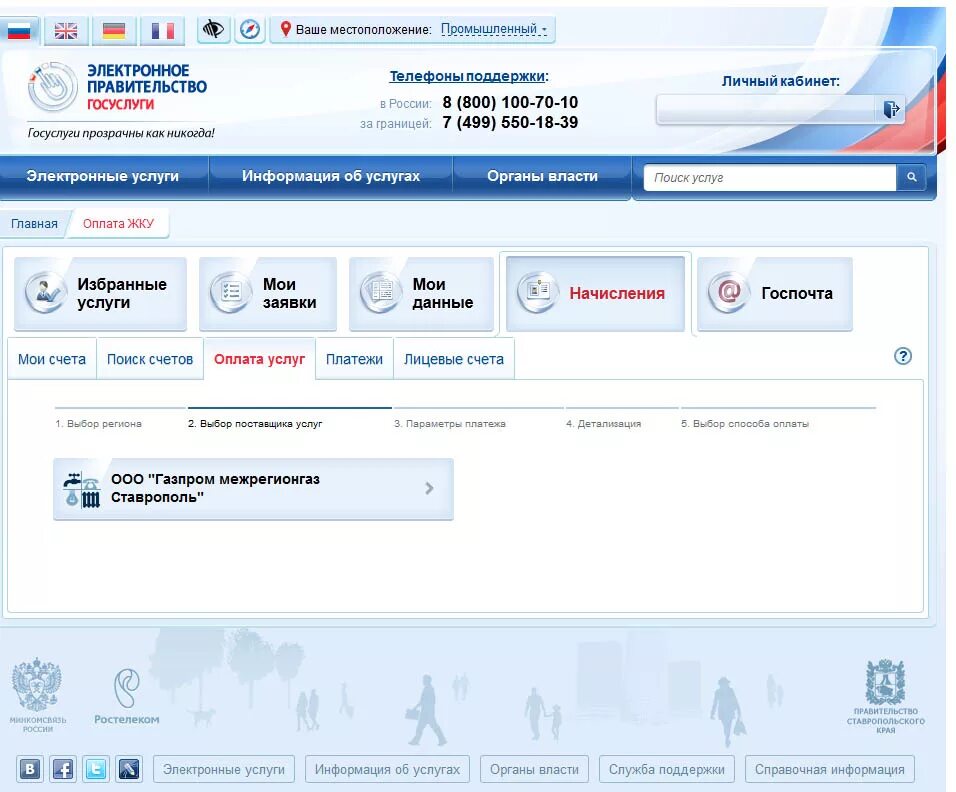Viewport: 956px width, 792px height.
Task: Select the German flag language option
Action: (x=114, y=30)
